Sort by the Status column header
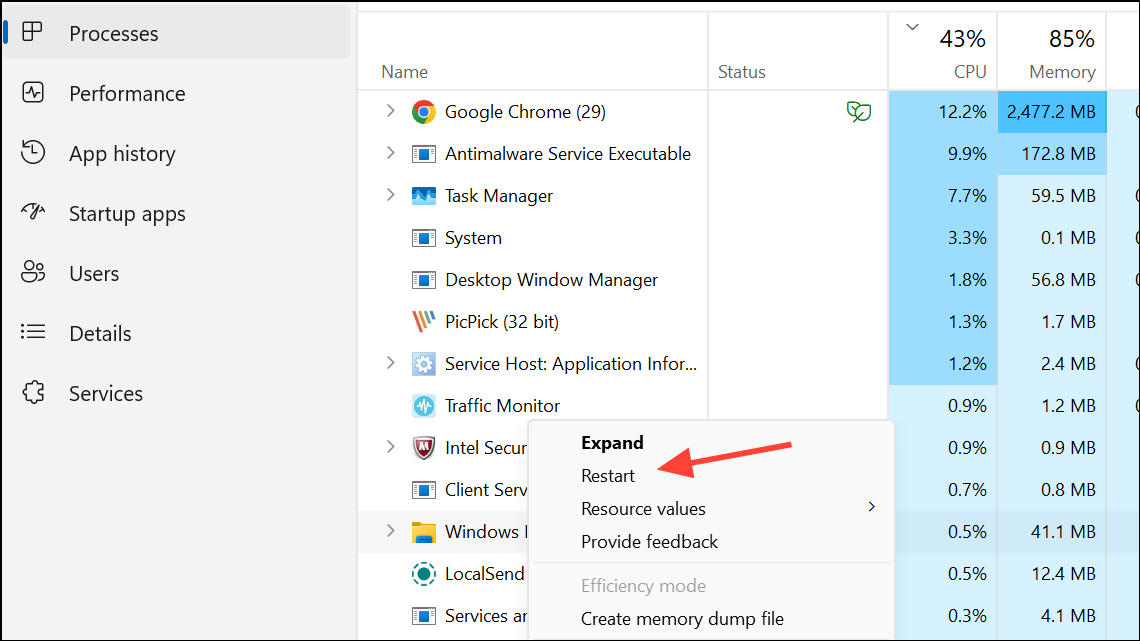The height and width of the screenshot is (641, 1140). coord(742,72)
